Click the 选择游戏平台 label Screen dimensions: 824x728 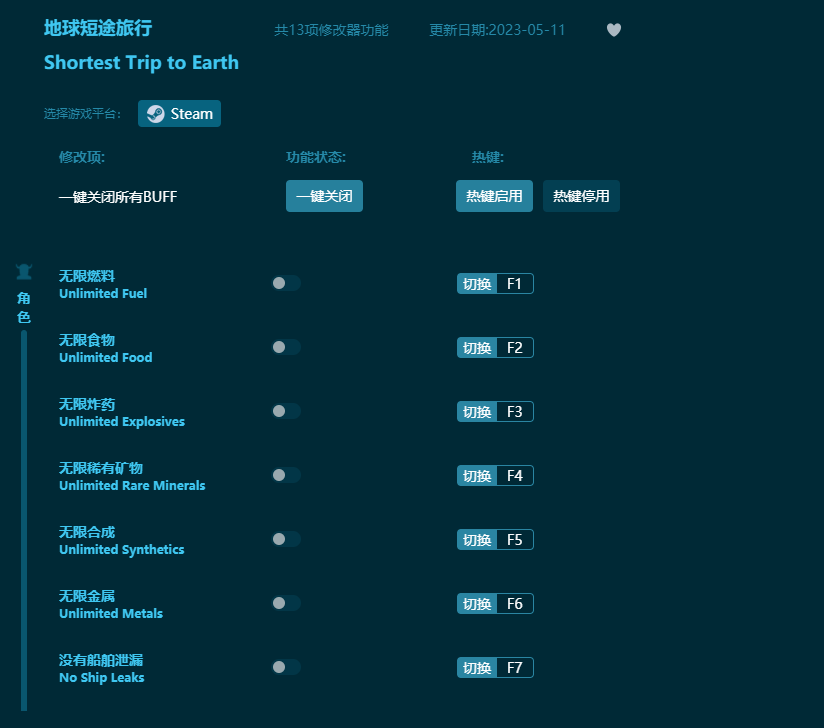click(83, 114)
